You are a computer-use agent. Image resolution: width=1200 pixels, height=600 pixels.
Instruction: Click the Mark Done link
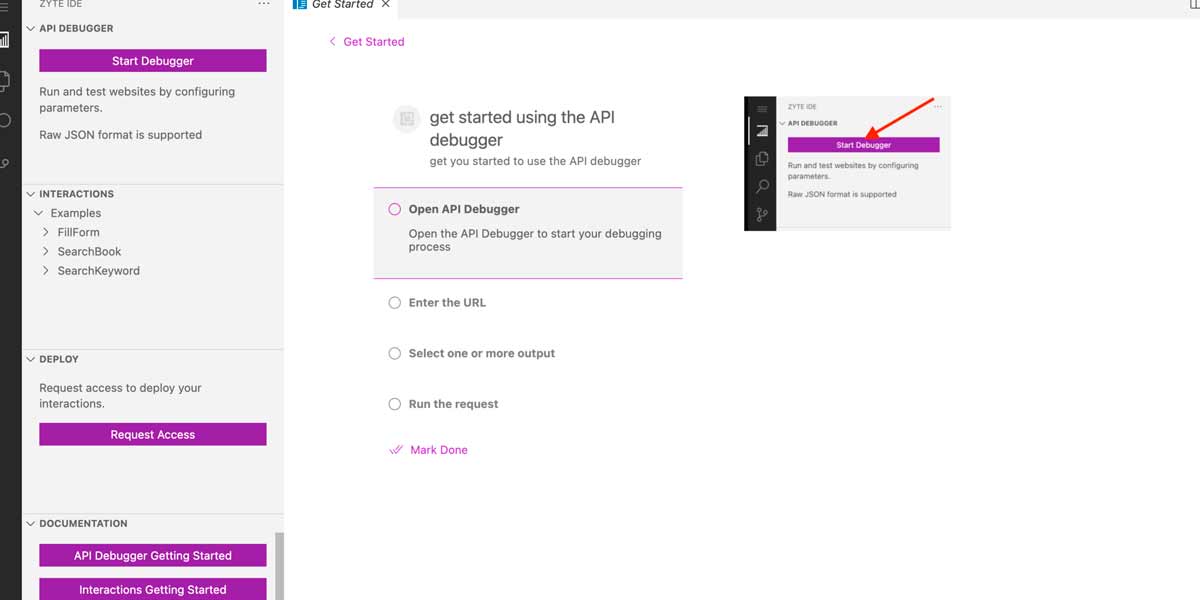[x=438, y=450]
